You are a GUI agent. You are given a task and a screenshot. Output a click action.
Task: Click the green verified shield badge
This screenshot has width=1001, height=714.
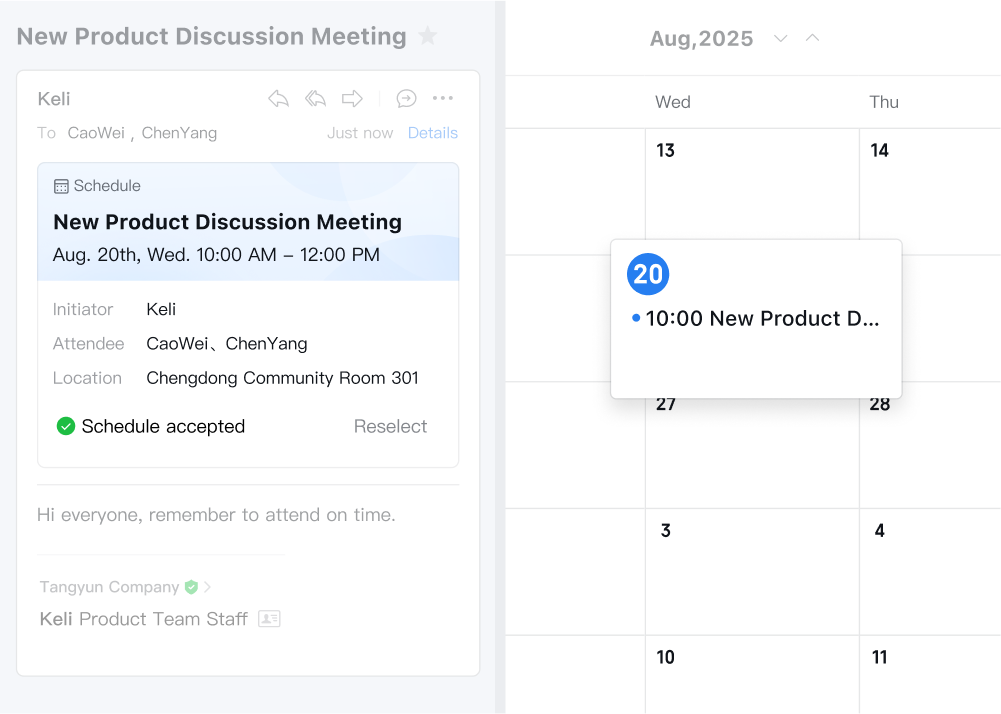pyautogui.click(x=191, y=587)
